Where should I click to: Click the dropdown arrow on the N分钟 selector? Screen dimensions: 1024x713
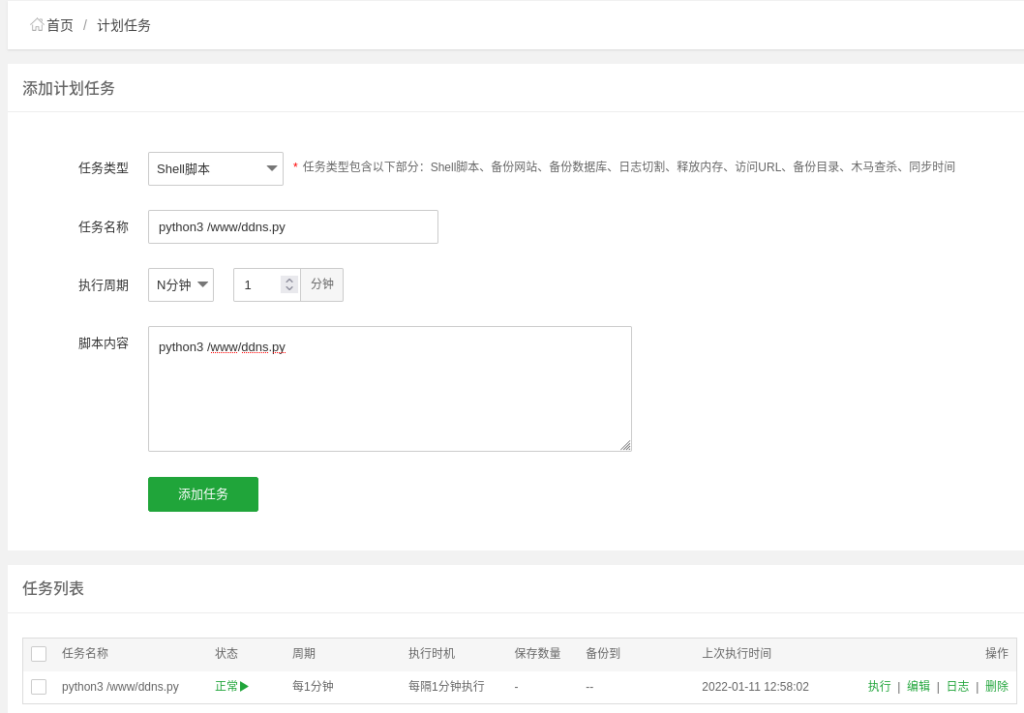(202, 284)
